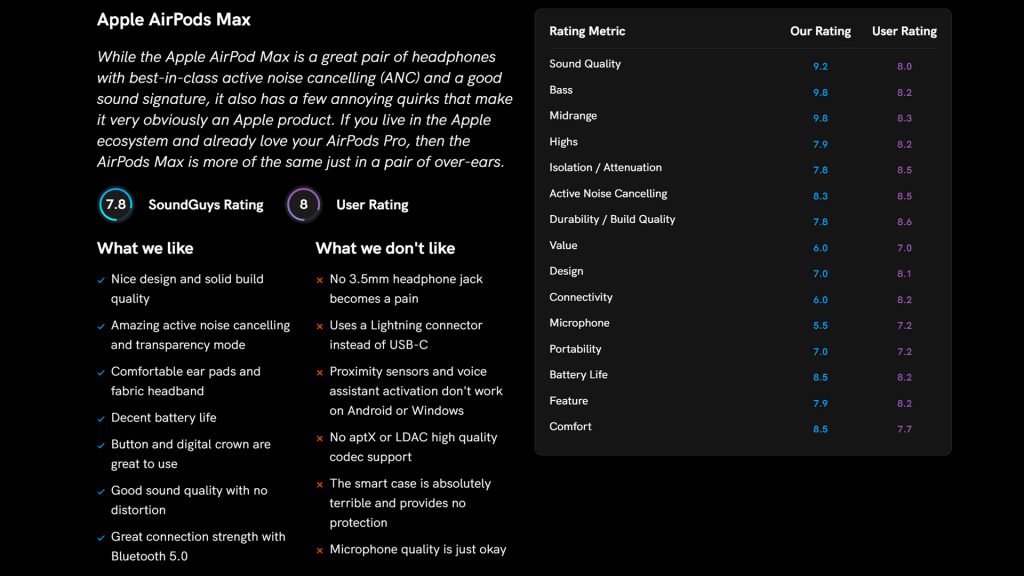The image size is (1024, 576).
Task: Click the 7.8 SoundGuys rating circle
Action: point(116,204)
